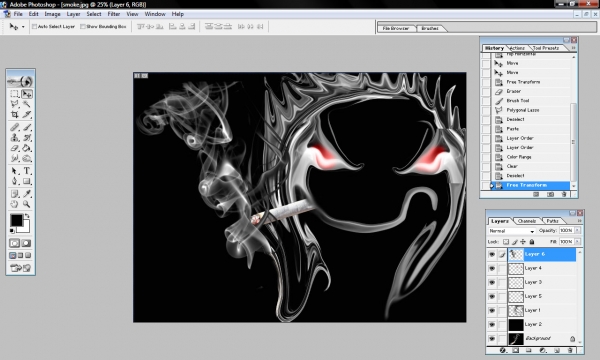The width and height of the screenshot is (600, 360).
Task: Add a layer mask in Layers panel
Action: click(516, 350)
